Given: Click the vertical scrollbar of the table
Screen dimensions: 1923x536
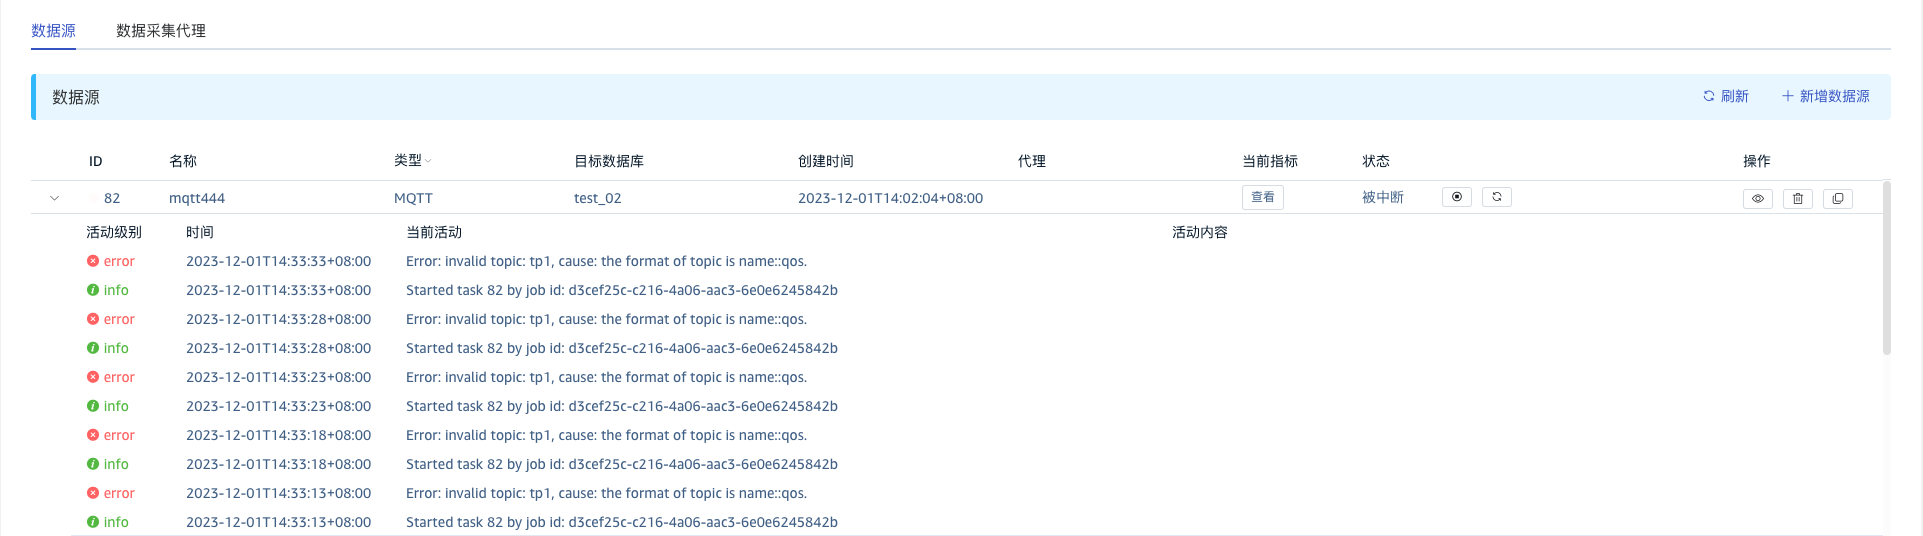Looking at the screenshot, I should point(1886,270).
